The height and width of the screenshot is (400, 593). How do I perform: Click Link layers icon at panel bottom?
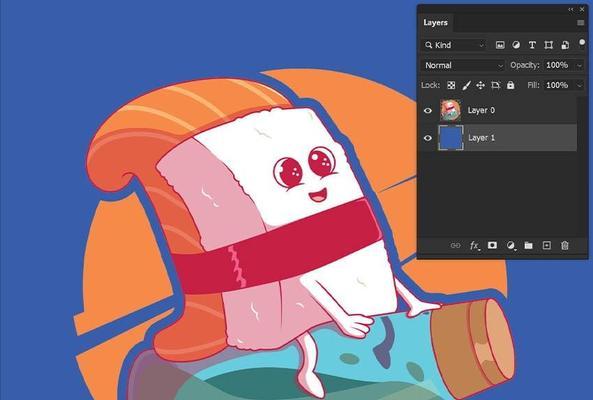click(x=455, y=246)
